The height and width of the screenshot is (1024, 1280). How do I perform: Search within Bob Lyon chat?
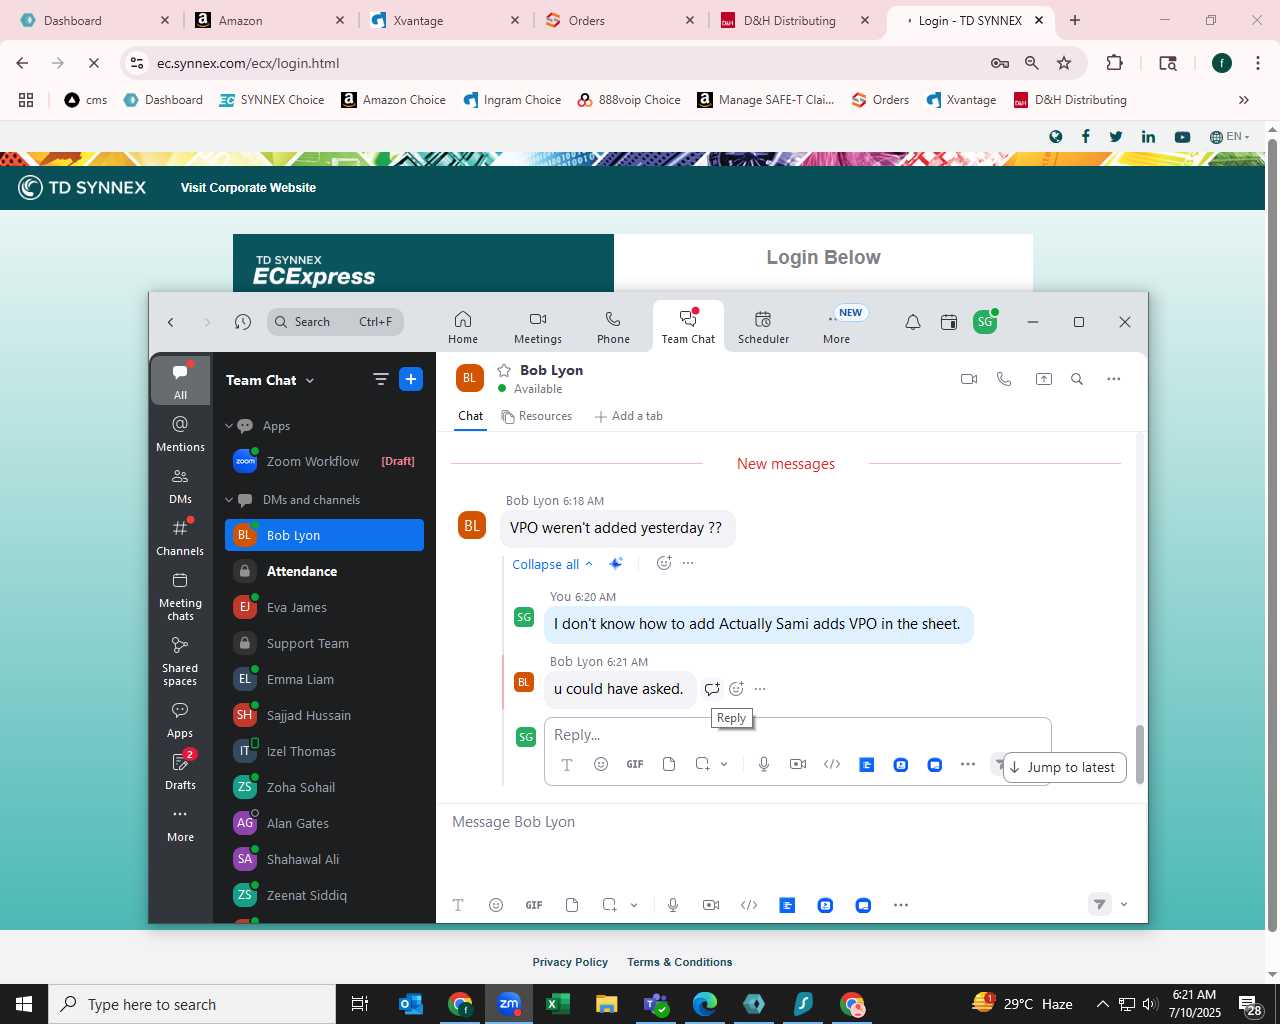point(1077,379)
